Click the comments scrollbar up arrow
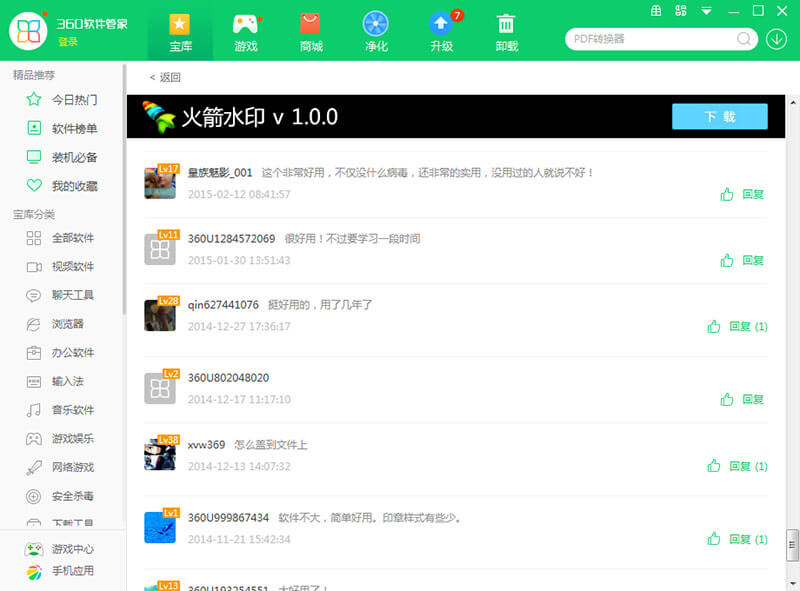Image resolution: width=800 pixels, height=591 pixels. (793, 103)
